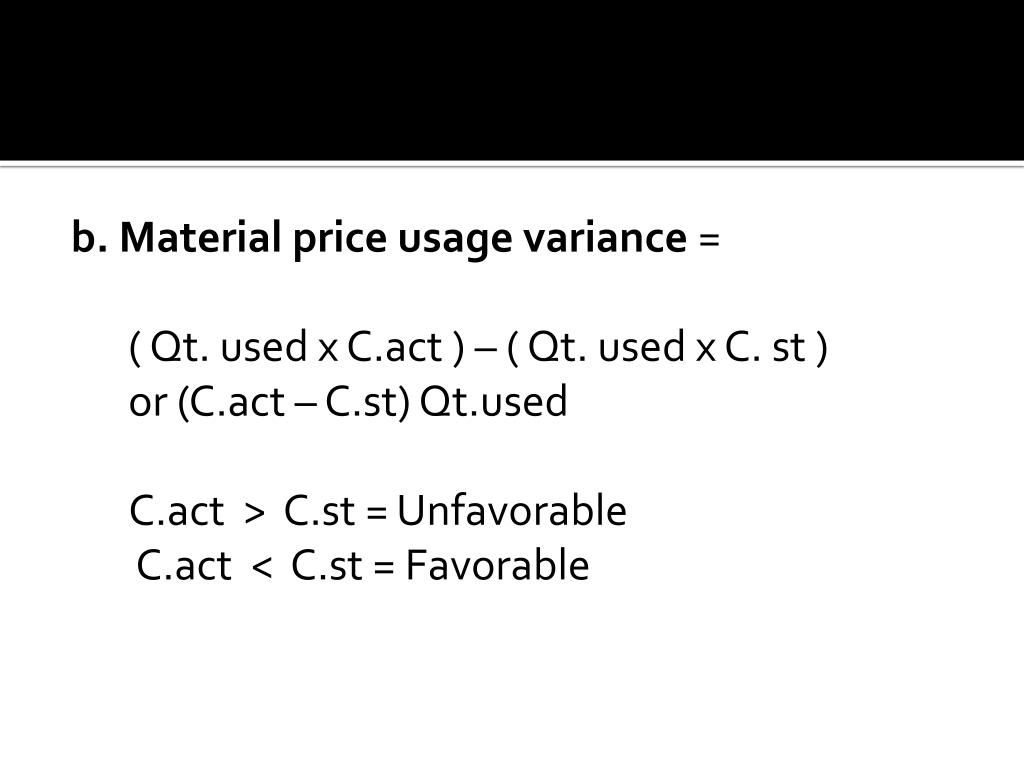Click the word 'or' starting second formula
Screen dimensions: 1024x768
tap(148, 404)
